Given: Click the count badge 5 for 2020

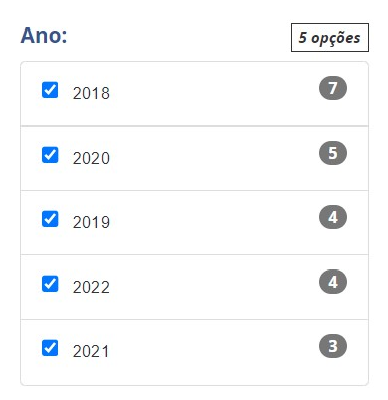Looking at the screenshot, I should point(333,153).
